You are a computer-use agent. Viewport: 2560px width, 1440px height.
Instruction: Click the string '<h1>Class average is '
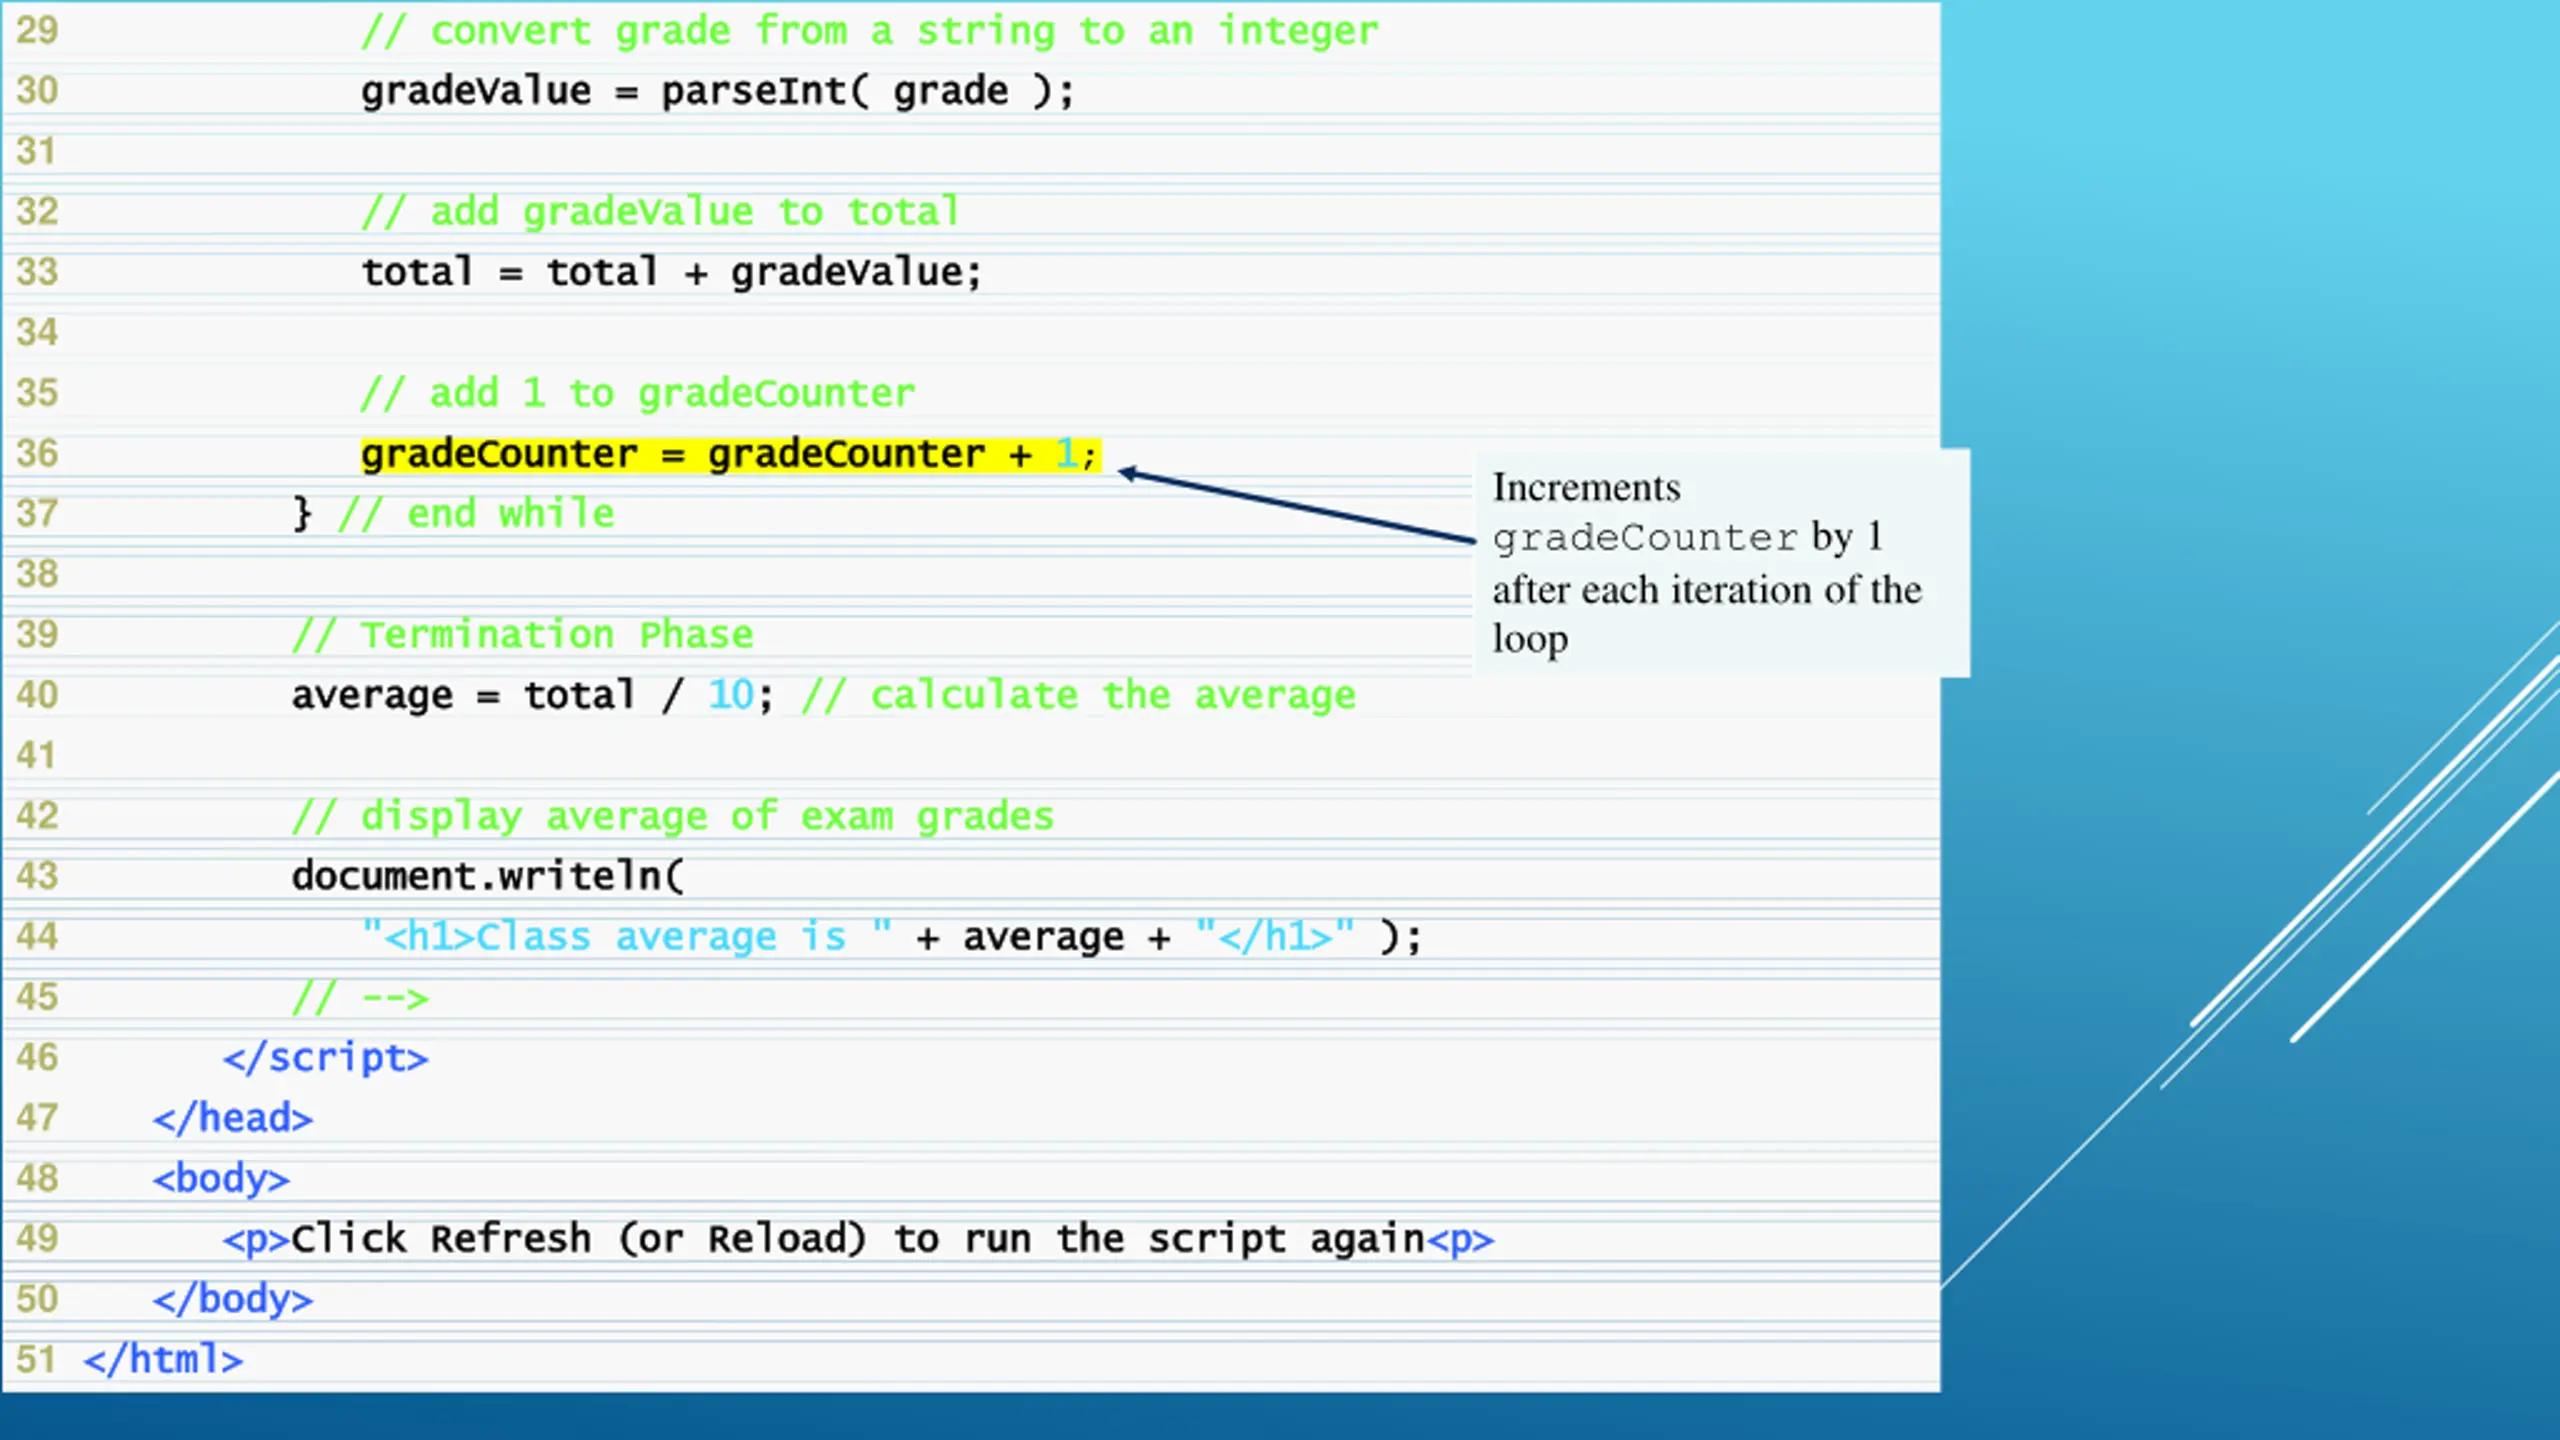[626, 938]
